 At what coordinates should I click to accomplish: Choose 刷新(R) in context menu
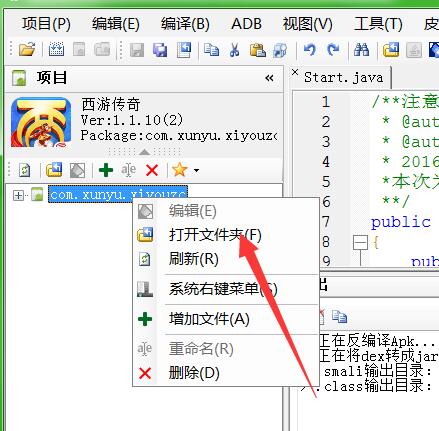click(194, 259)
